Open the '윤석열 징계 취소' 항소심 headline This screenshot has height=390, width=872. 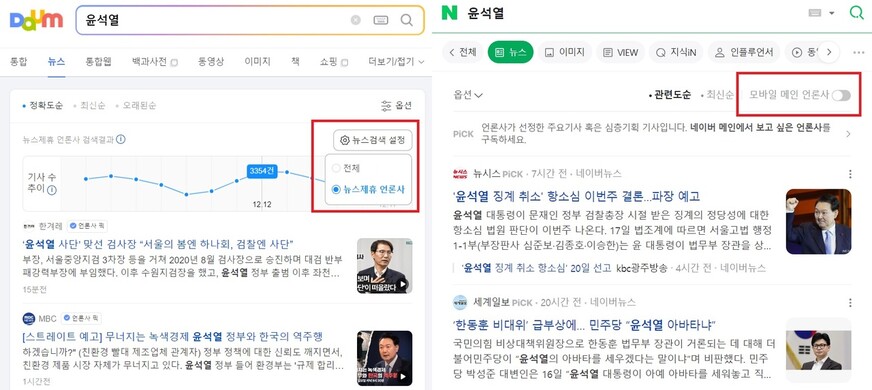(576, 196)
